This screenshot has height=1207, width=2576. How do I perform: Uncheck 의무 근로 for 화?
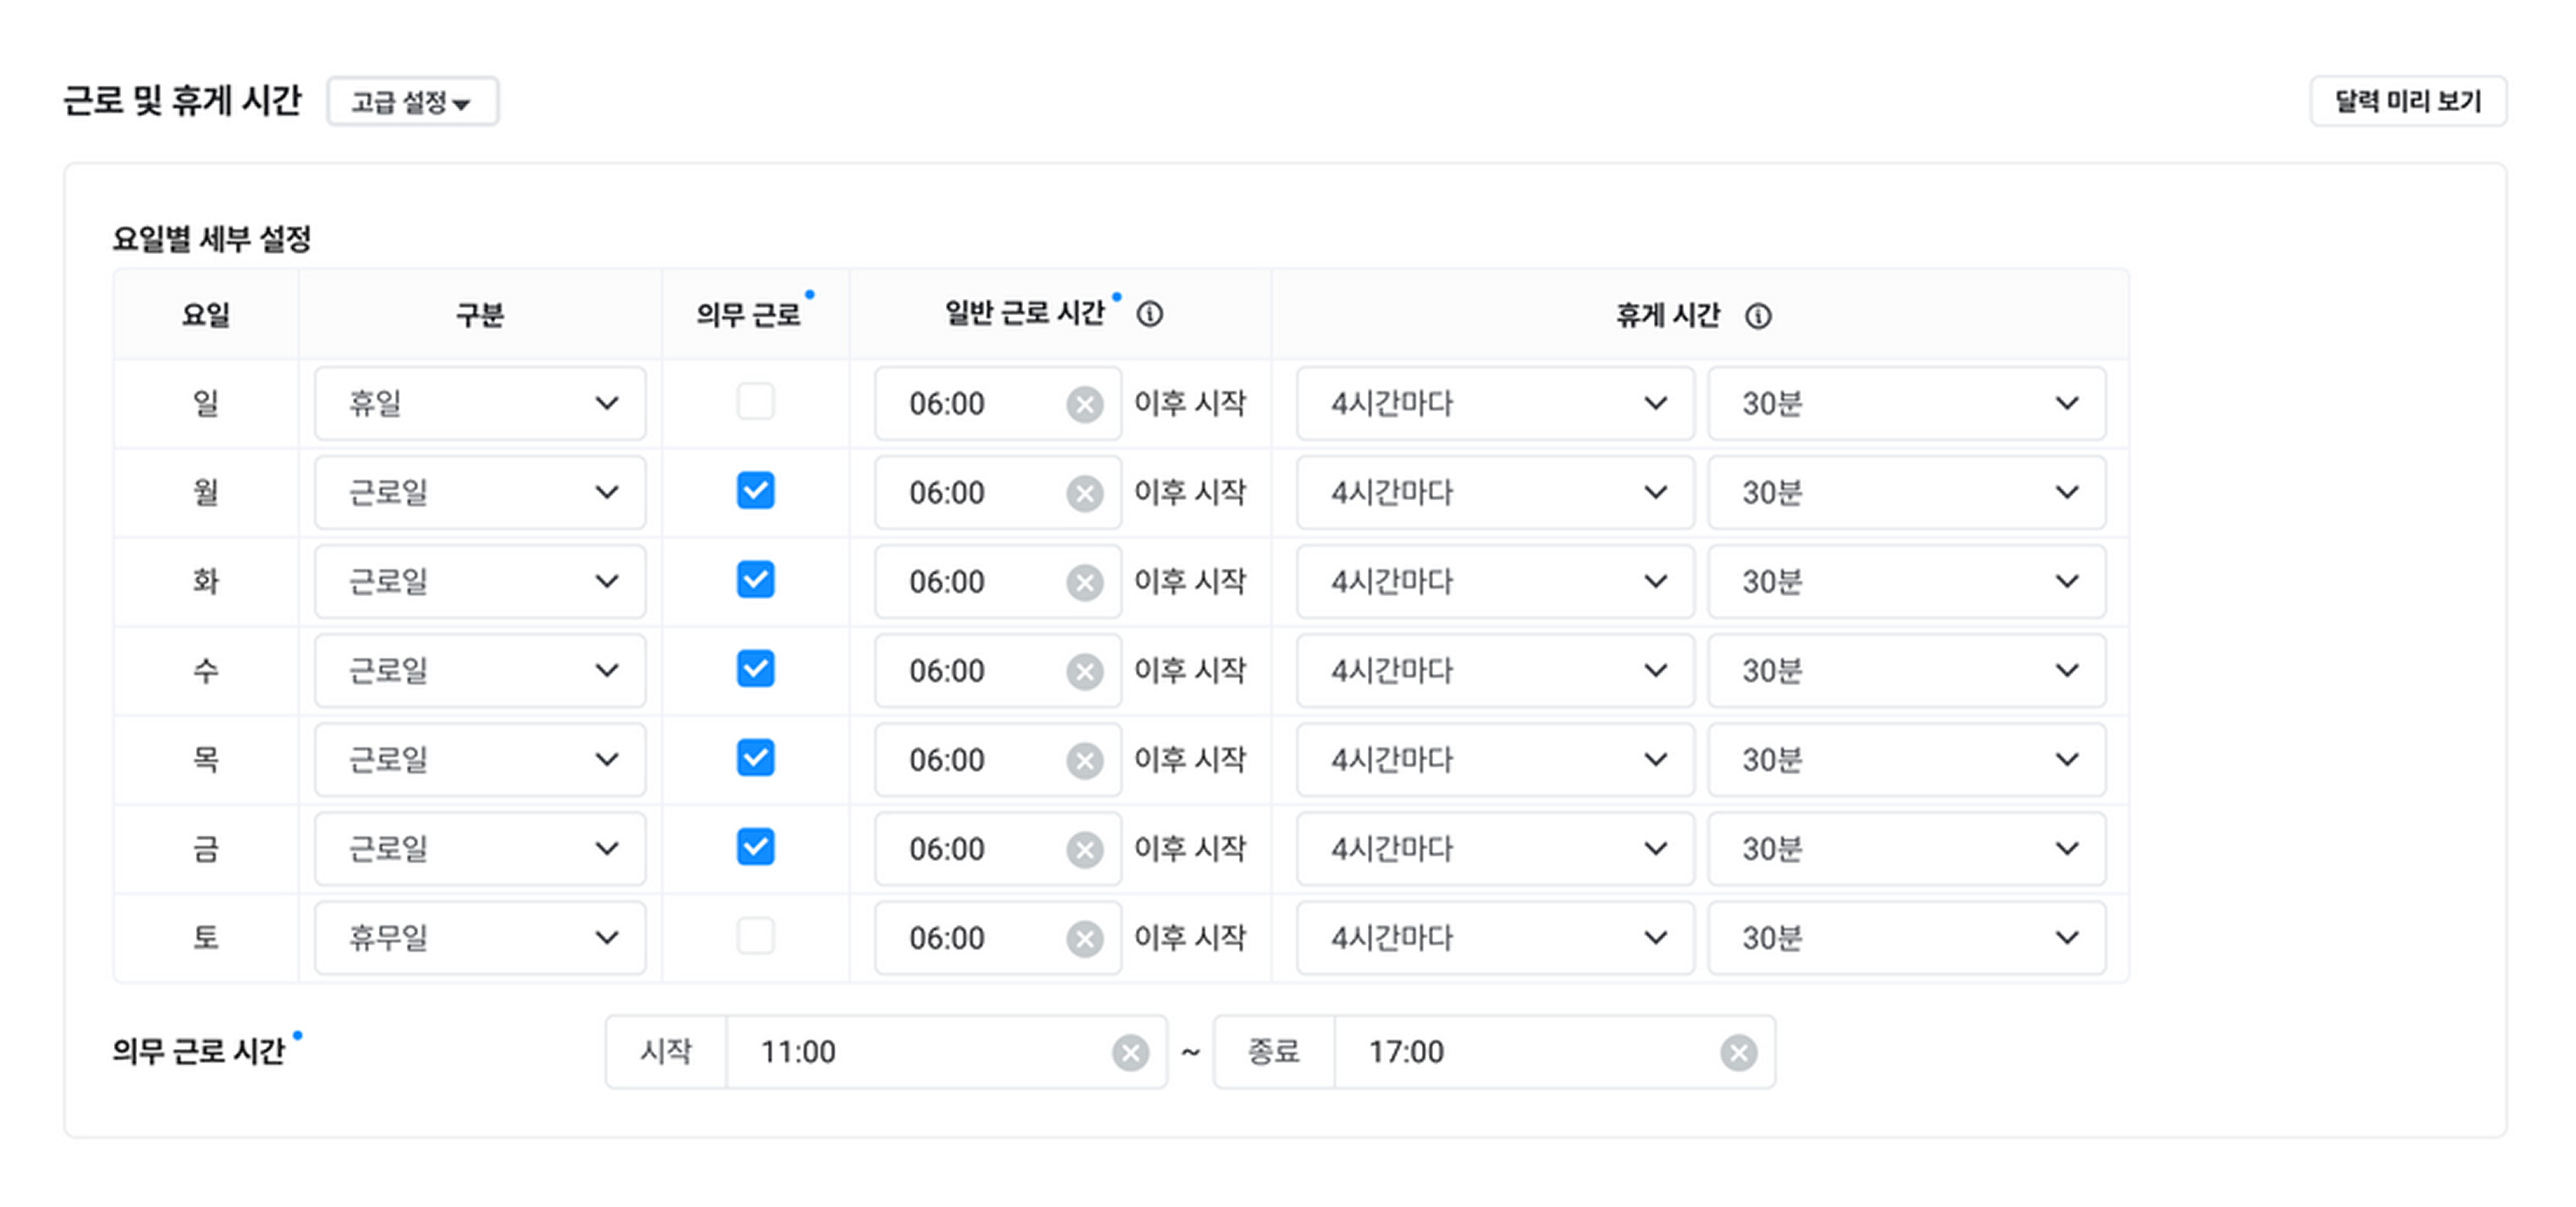pos(755,580)
